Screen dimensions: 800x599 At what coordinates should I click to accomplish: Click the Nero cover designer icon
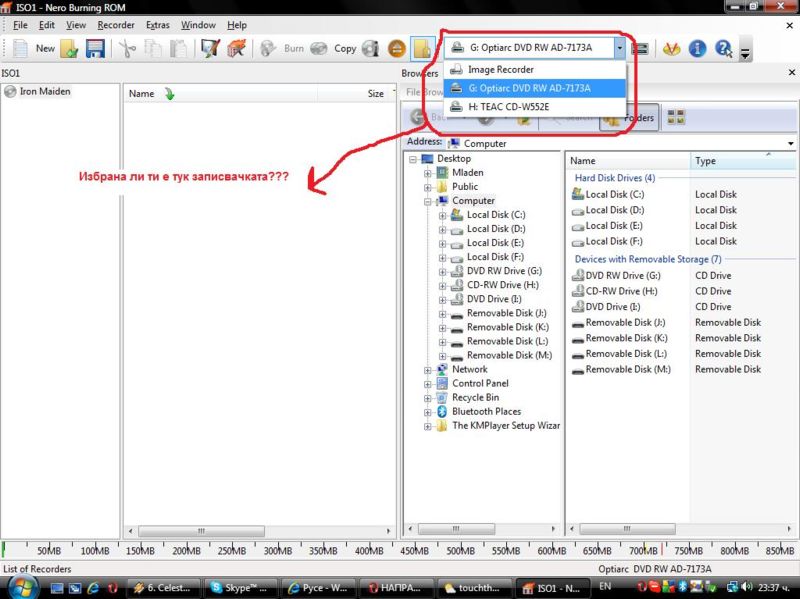click(x=671, y=49)
